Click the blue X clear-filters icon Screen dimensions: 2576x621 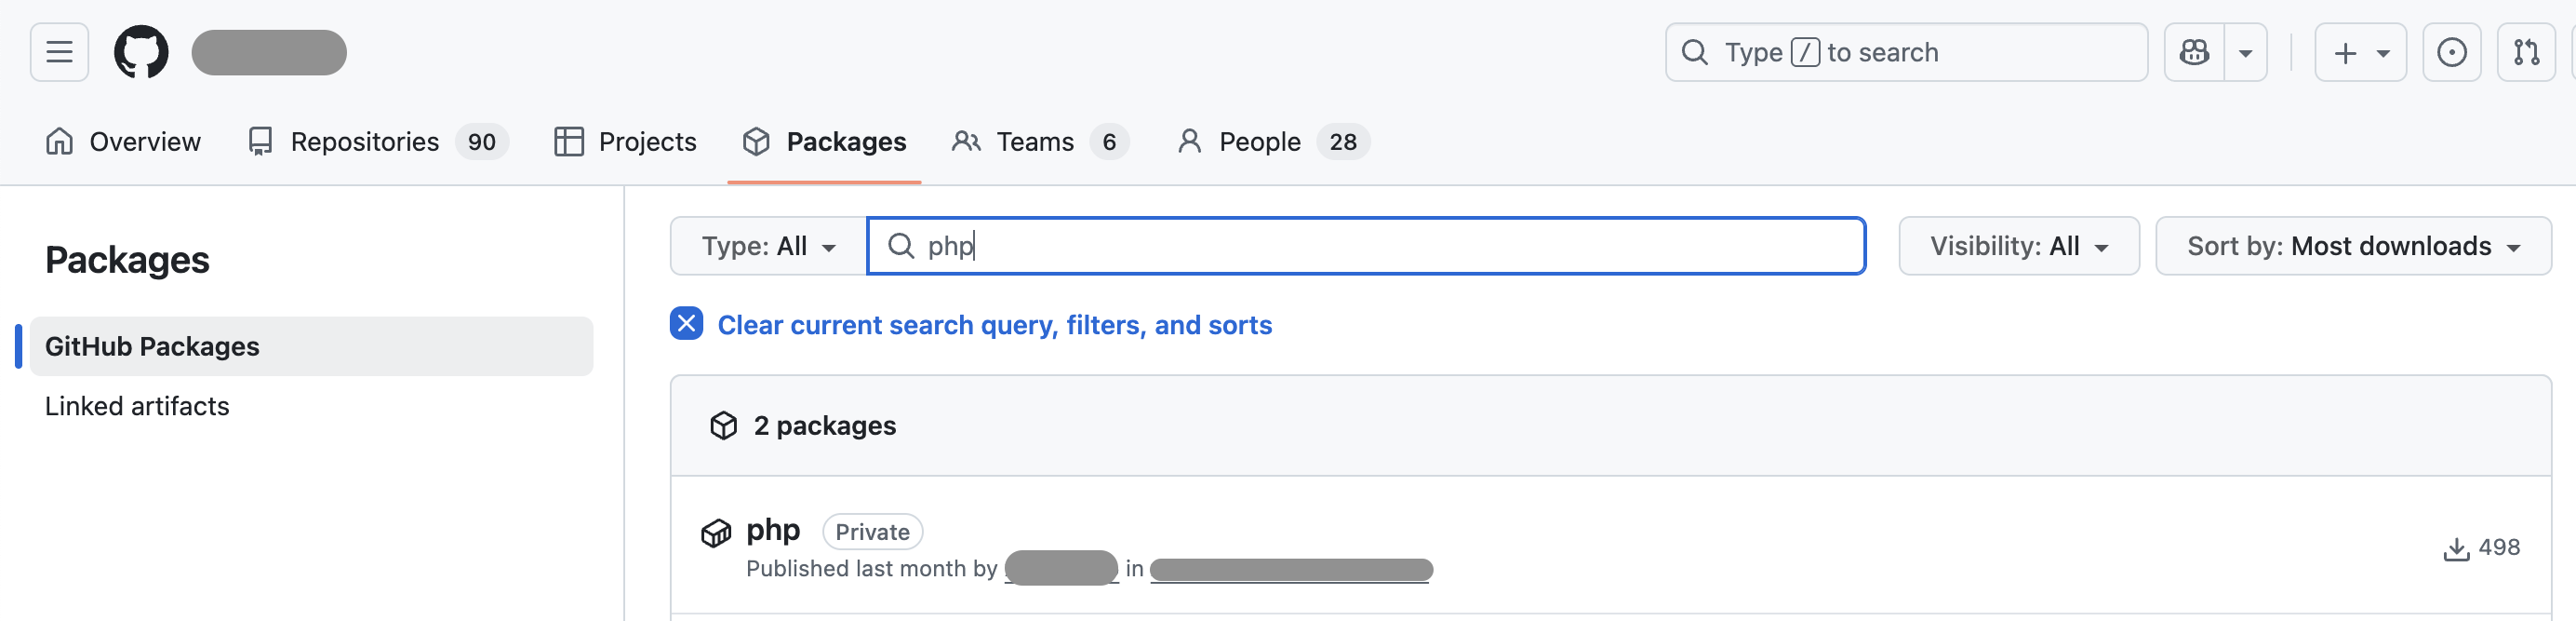point(686,324)
